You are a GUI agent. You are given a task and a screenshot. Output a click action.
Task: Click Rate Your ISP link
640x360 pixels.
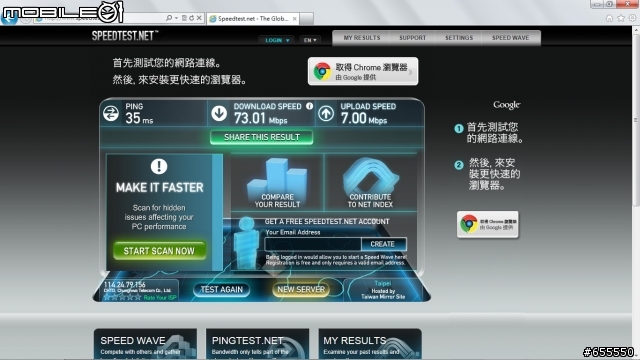coord(160,298)
